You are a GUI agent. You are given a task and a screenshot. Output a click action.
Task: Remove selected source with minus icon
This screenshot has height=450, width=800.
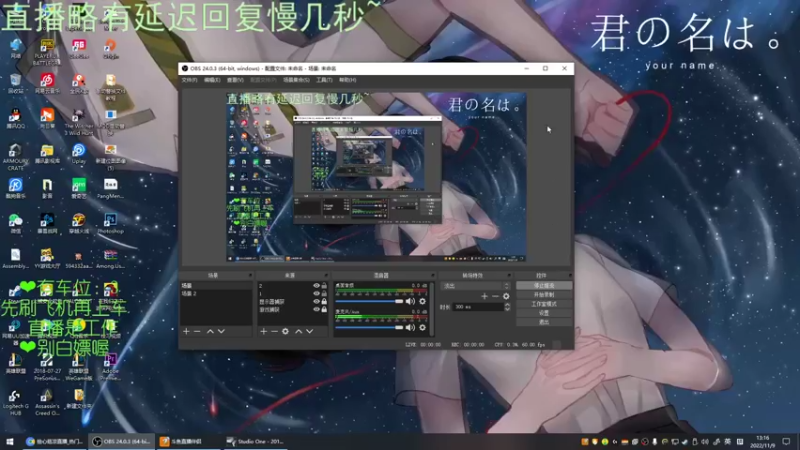274,332
